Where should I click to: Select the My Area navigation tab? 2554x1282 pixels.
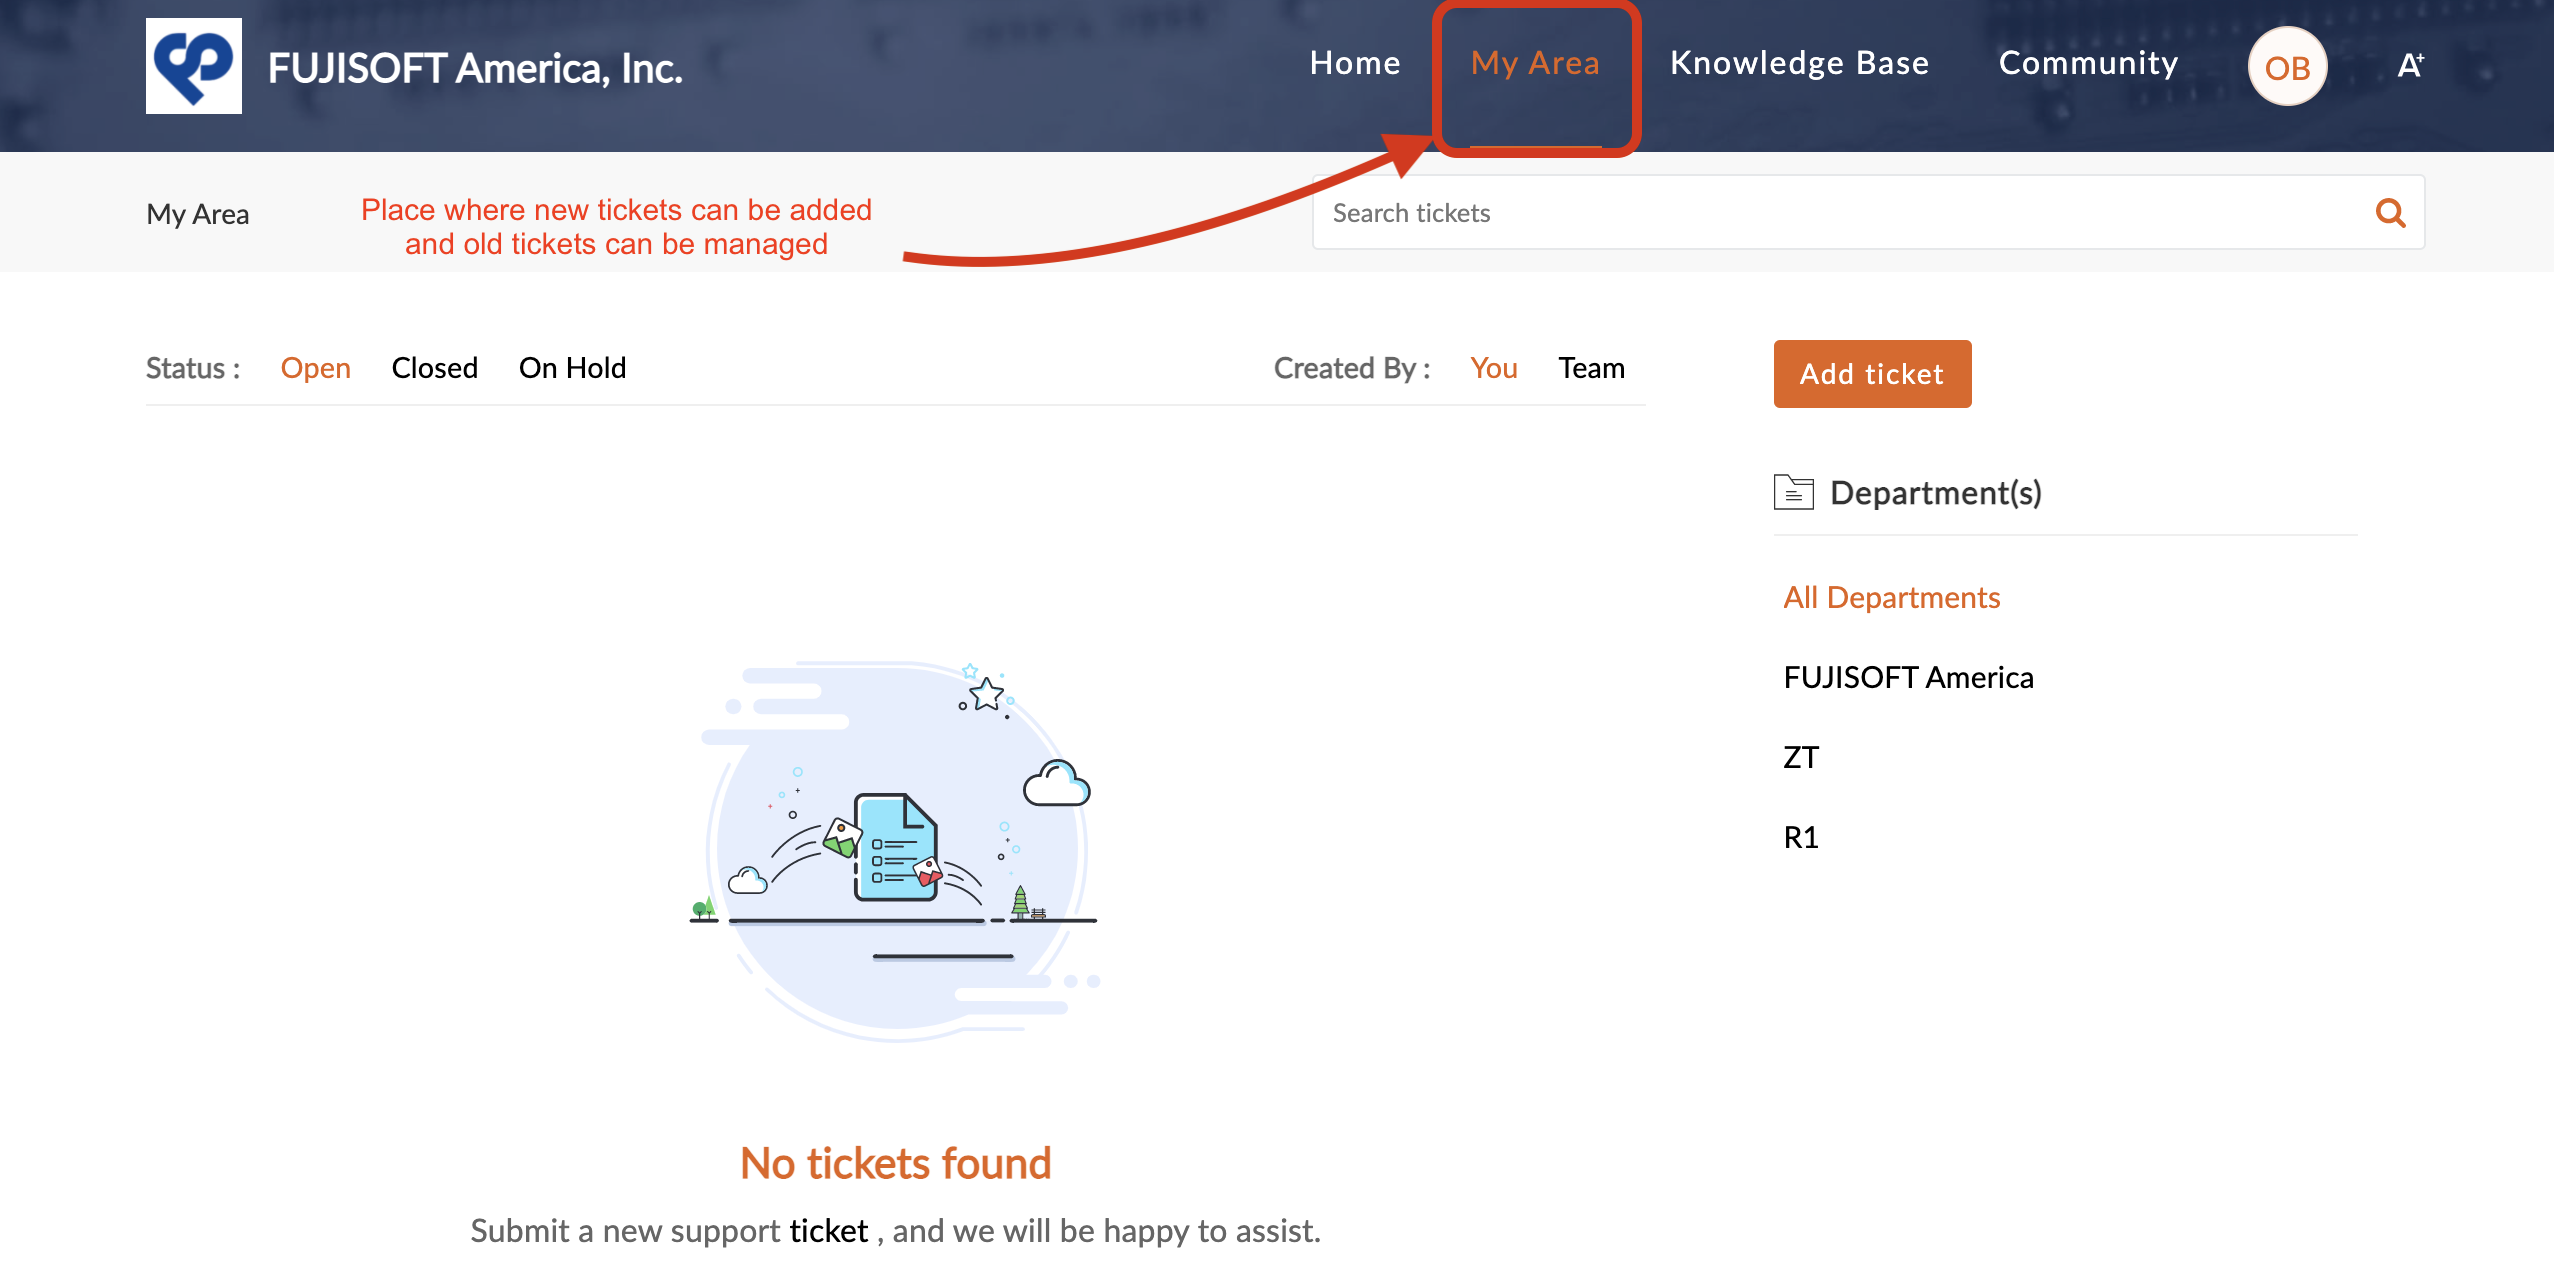pos(1535,63)
